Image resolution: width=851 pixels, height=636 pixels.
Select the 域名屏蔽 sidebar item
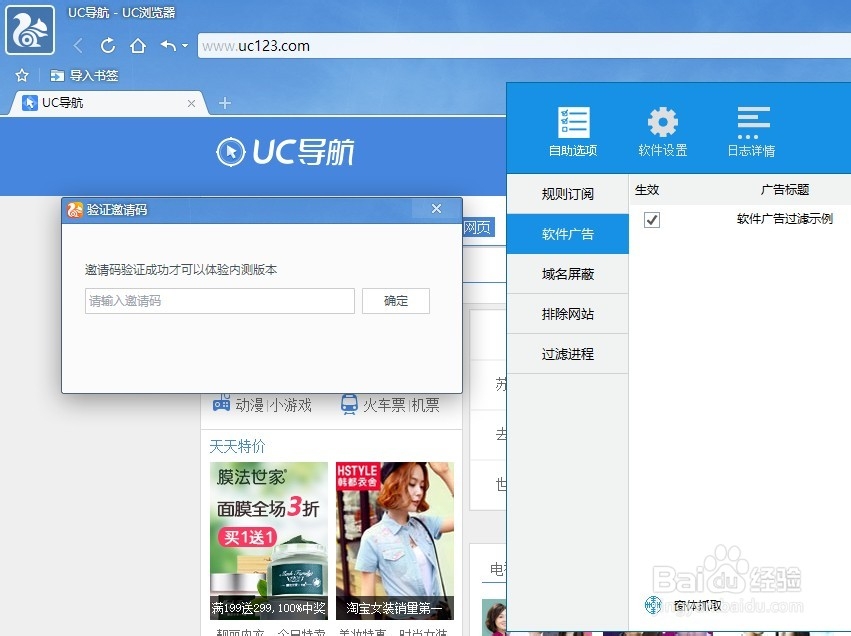[x=568, y=274]
